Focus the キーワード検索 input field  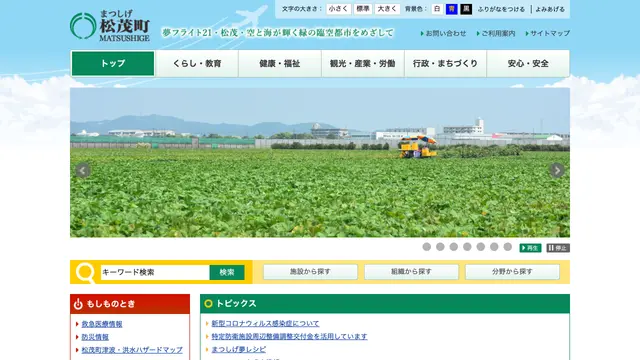click(x=155, y=272)
